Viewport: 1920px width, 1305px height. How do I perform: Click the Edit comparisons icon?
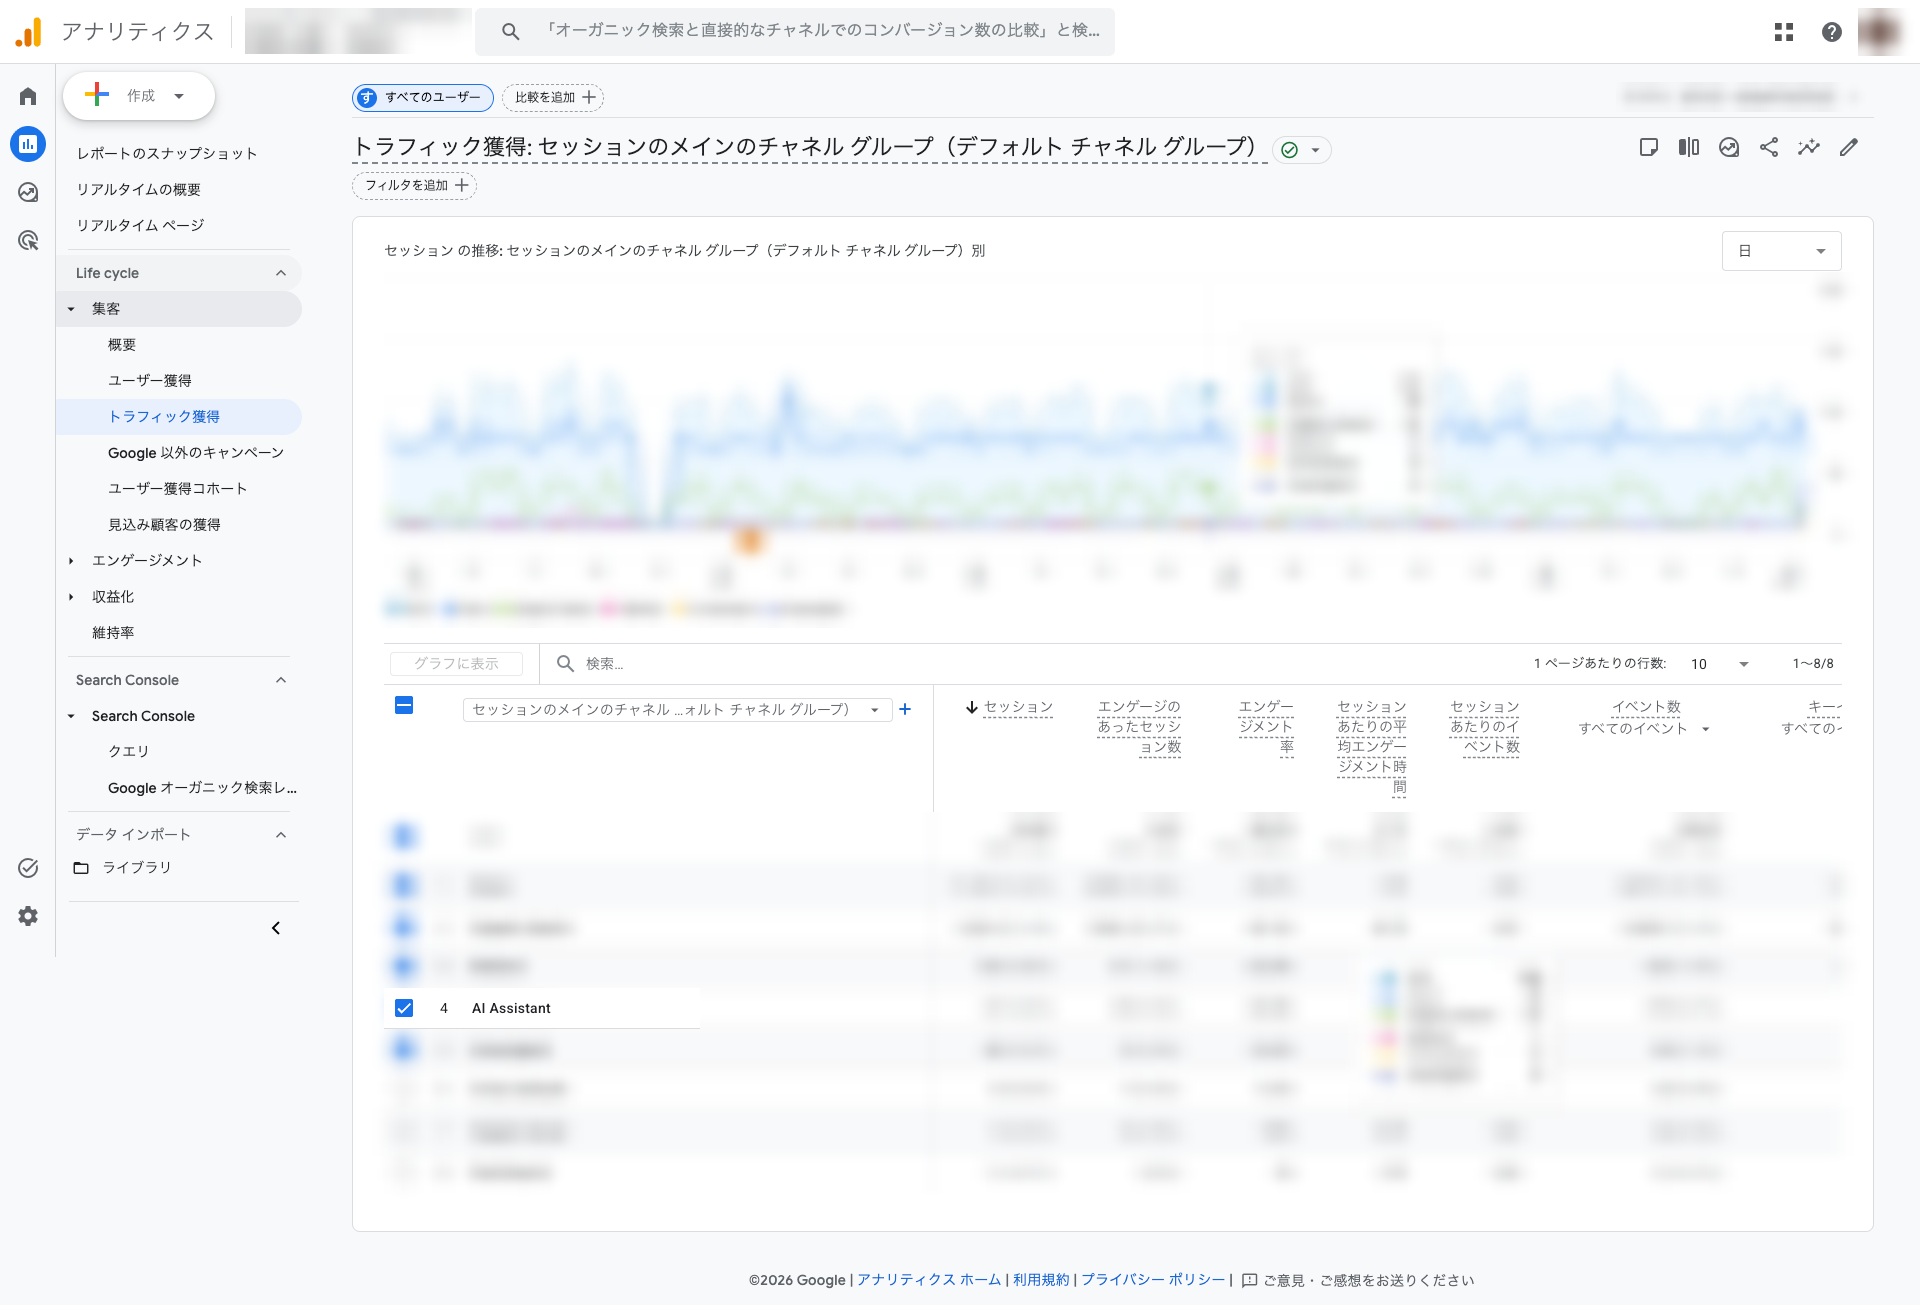[x=1689, y=147]
